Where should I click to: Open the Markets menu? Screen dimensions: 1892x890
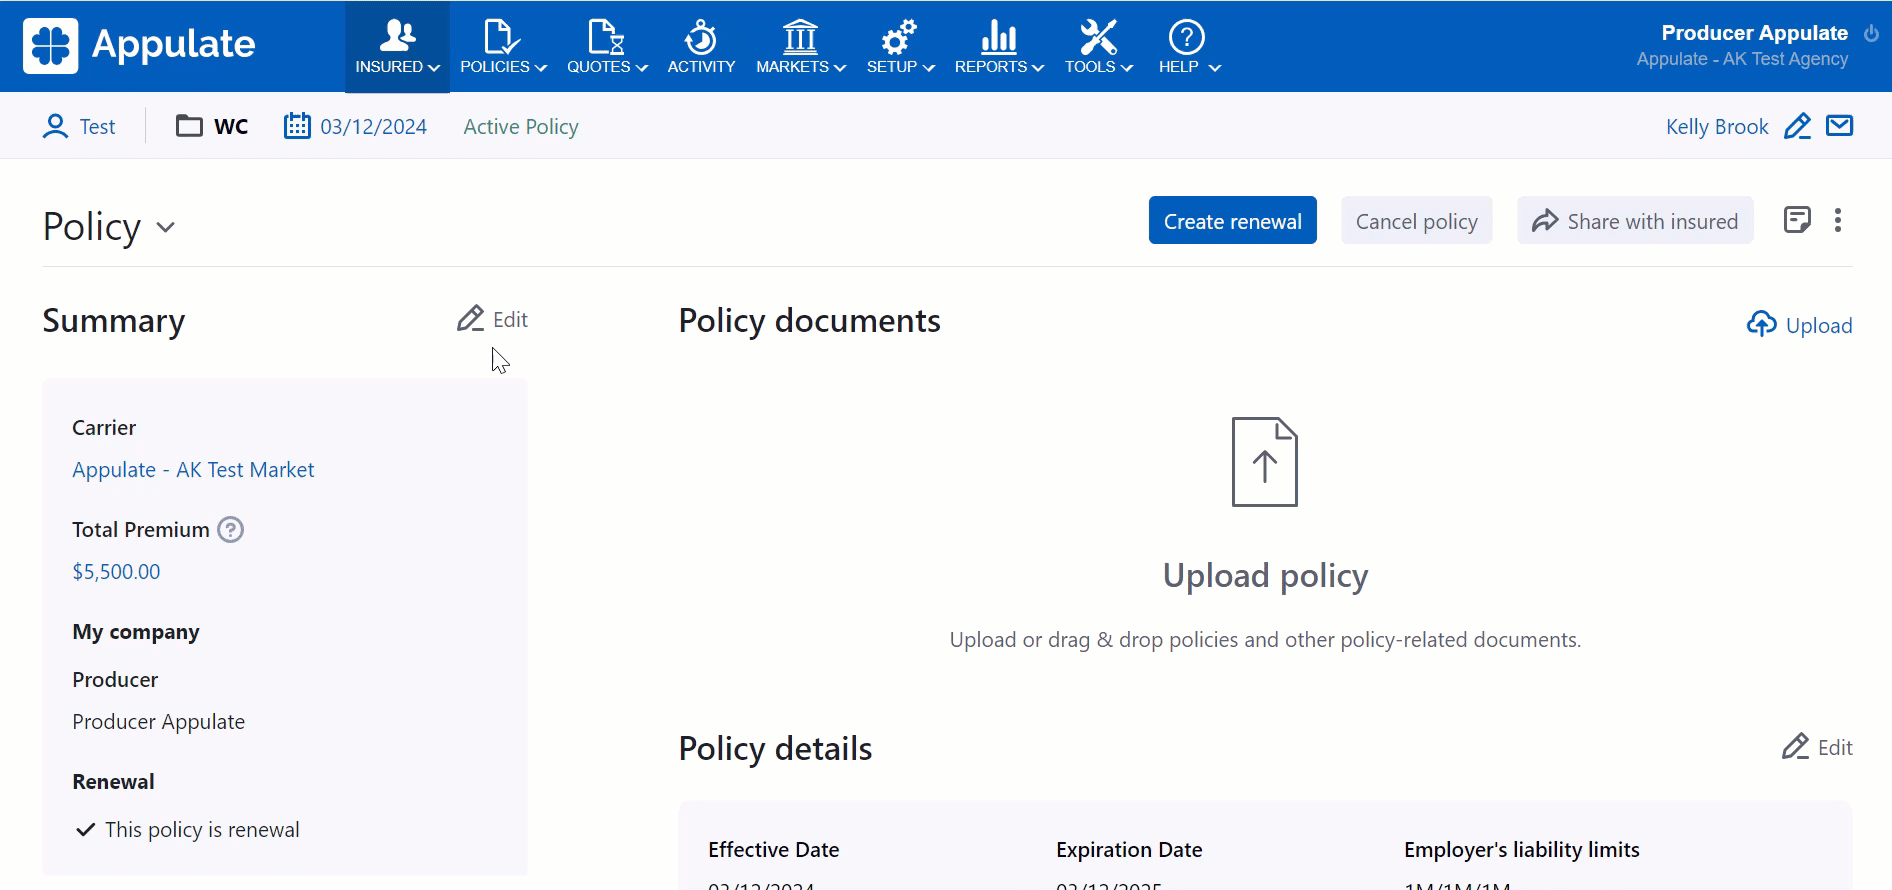(x=800, y=47)
